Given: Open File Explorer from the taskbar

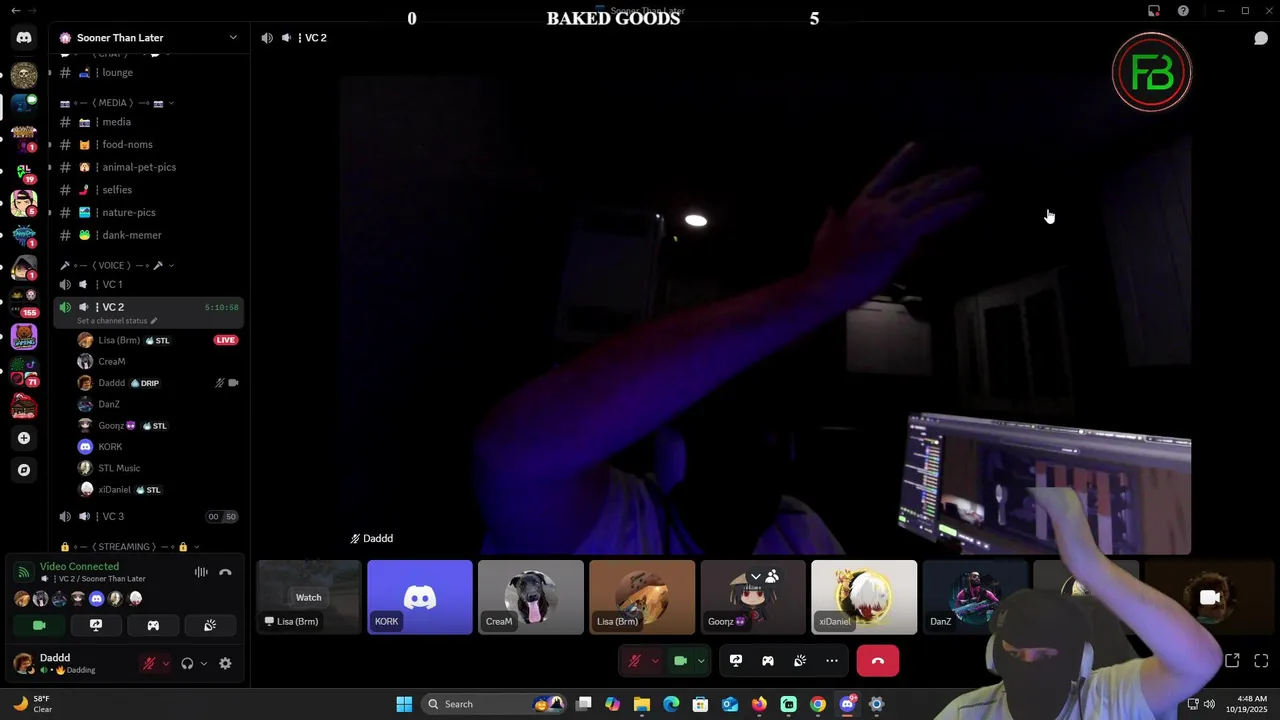Looking at the screenshot, I should click(642, 704).
